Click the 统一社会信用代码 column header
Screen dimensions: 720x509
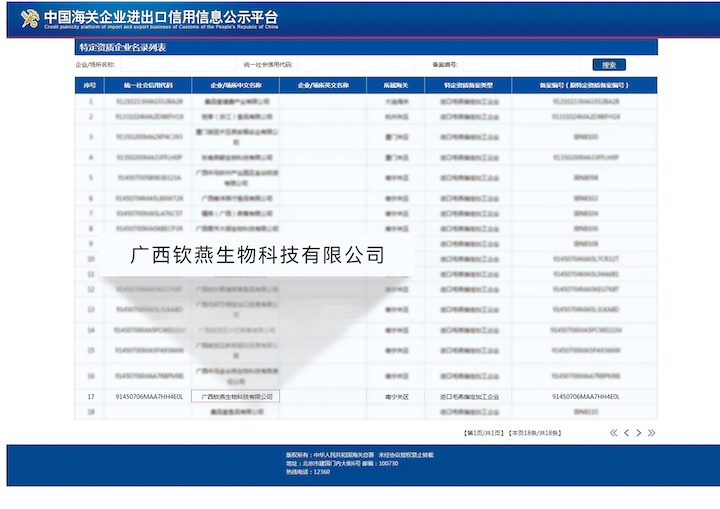tap(148, 85)
